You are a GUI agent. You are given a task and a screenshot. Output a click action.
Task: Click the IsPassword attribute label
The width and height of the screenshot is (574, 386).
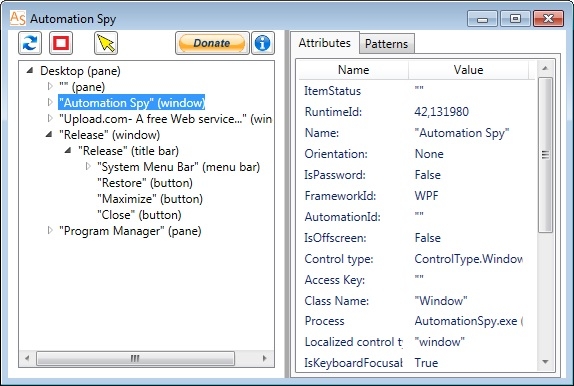tap(335, 175)
